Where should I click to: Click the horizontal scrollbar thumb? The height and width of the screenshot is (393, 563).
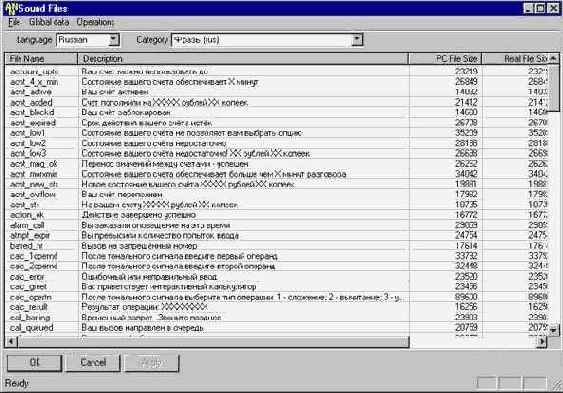(x=213, y=342)
